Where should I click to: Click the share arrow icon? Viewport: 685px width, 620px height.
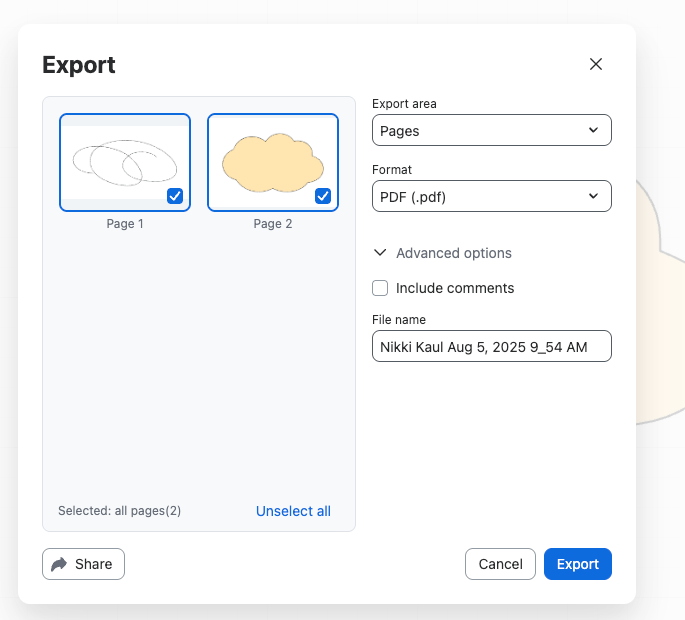59,564
